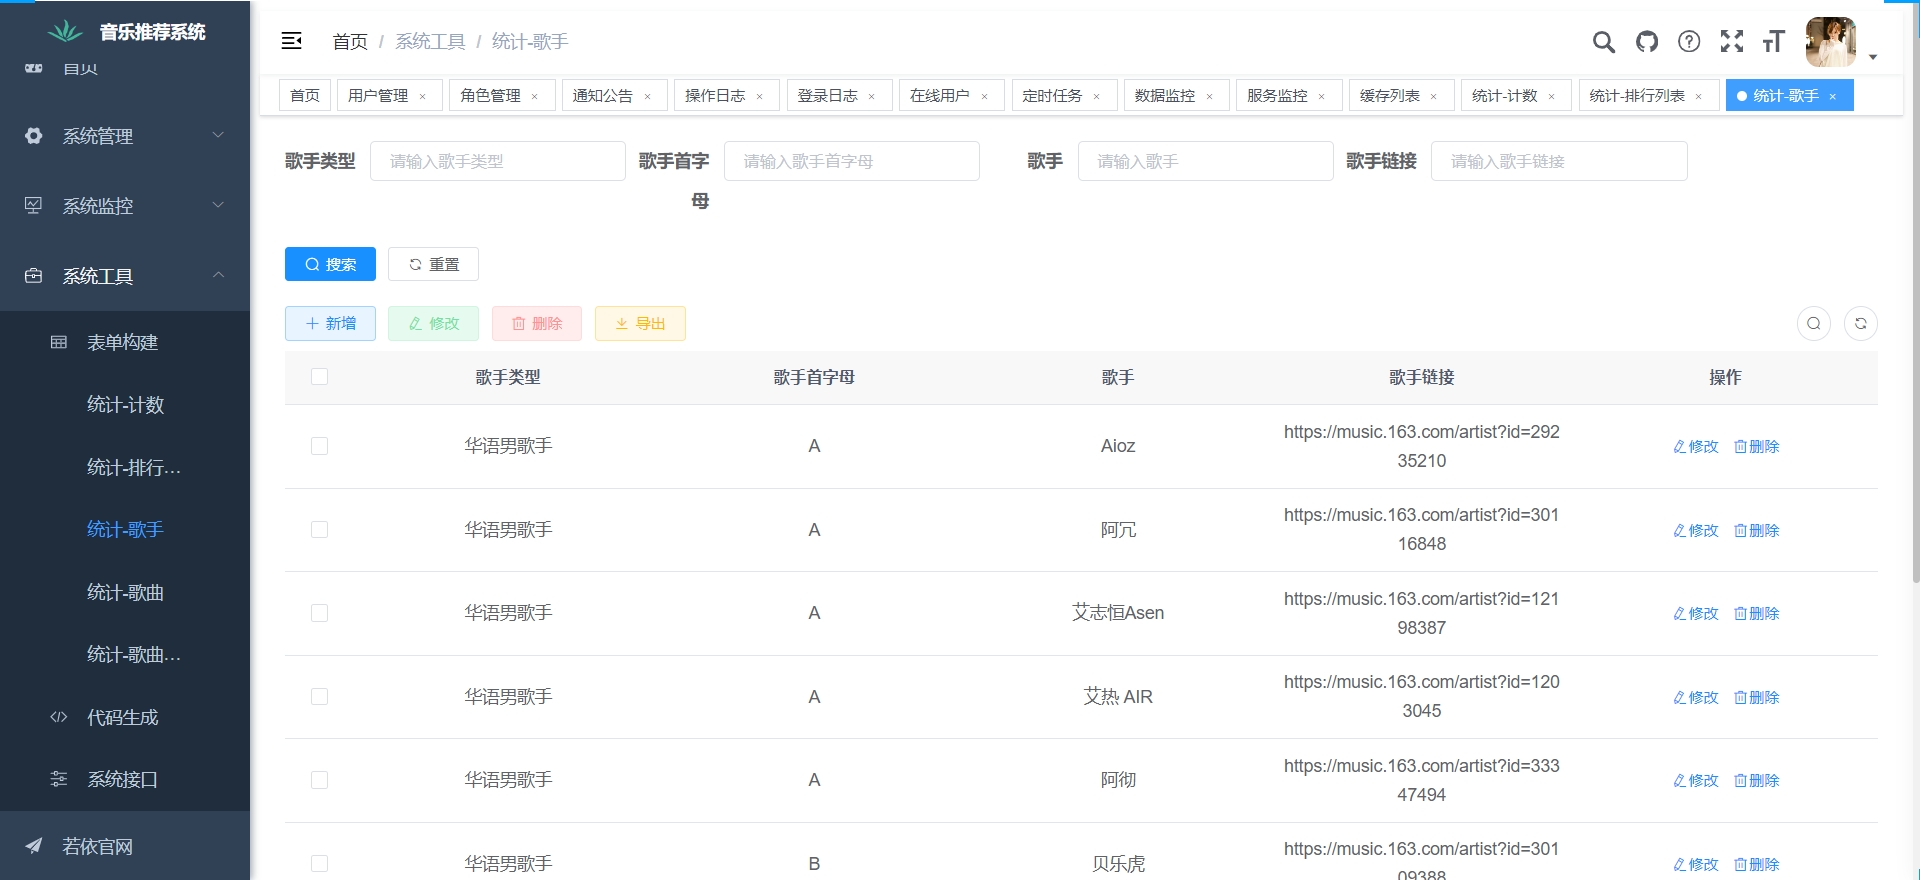Click 修改 link for 阿冗 row
This screenshot has height=880, width=1920.
(x=1696, y=531)
